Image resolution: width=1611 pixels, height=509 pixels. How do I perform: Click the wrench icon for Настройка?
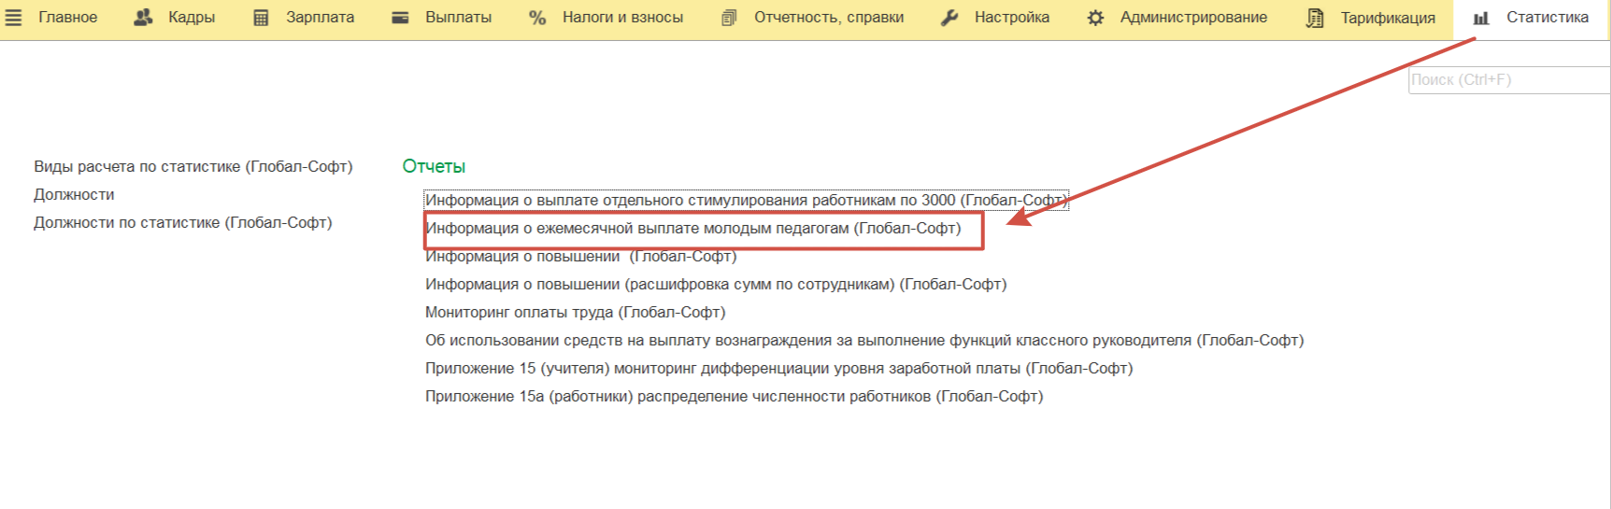pos(949,17)
